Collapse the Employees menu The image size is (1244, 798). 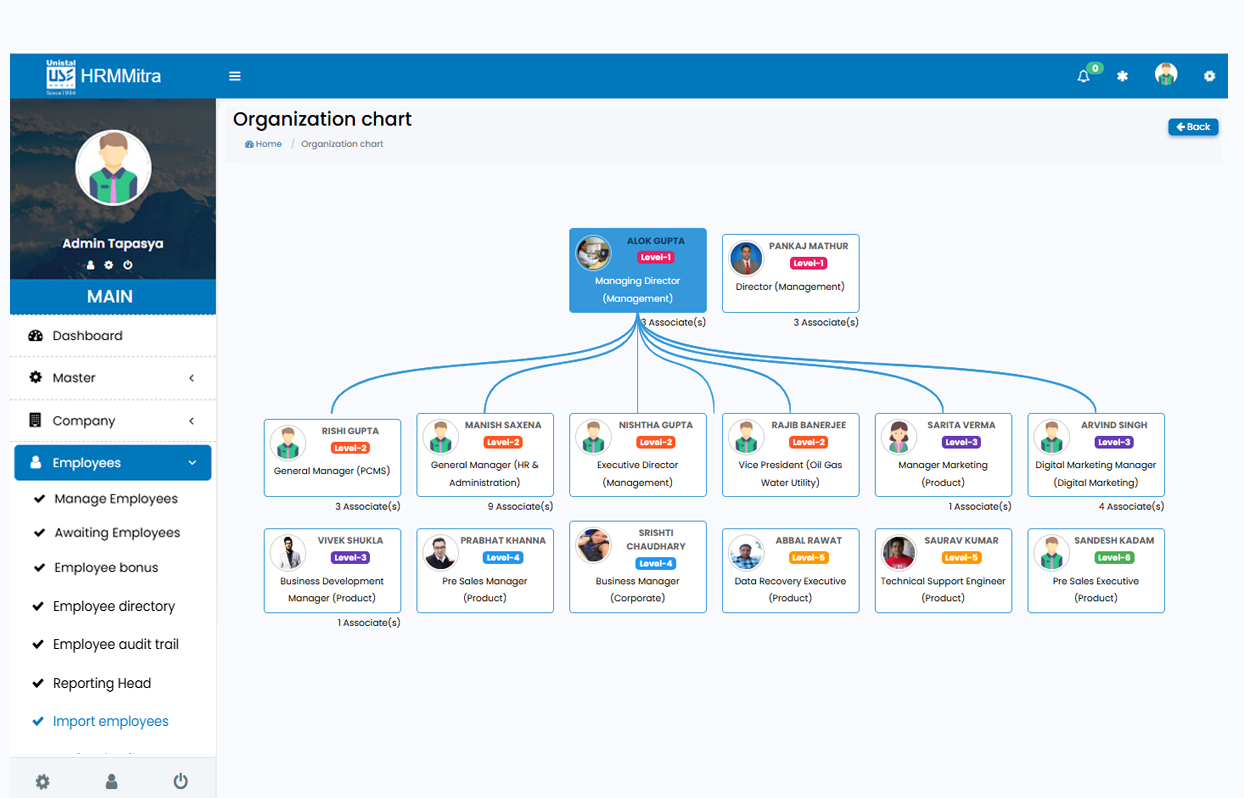tap(113, 463)
